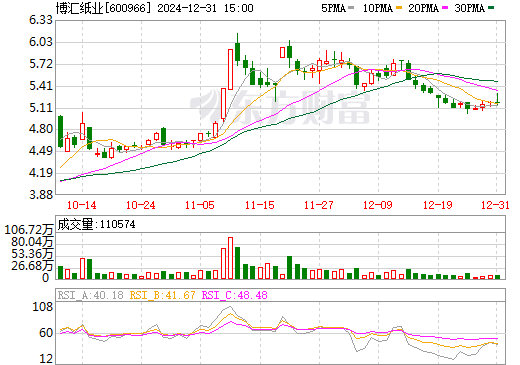520x365 pixels.
Task: Click the 80.04万 volume axis label
Action: (32, 242)
